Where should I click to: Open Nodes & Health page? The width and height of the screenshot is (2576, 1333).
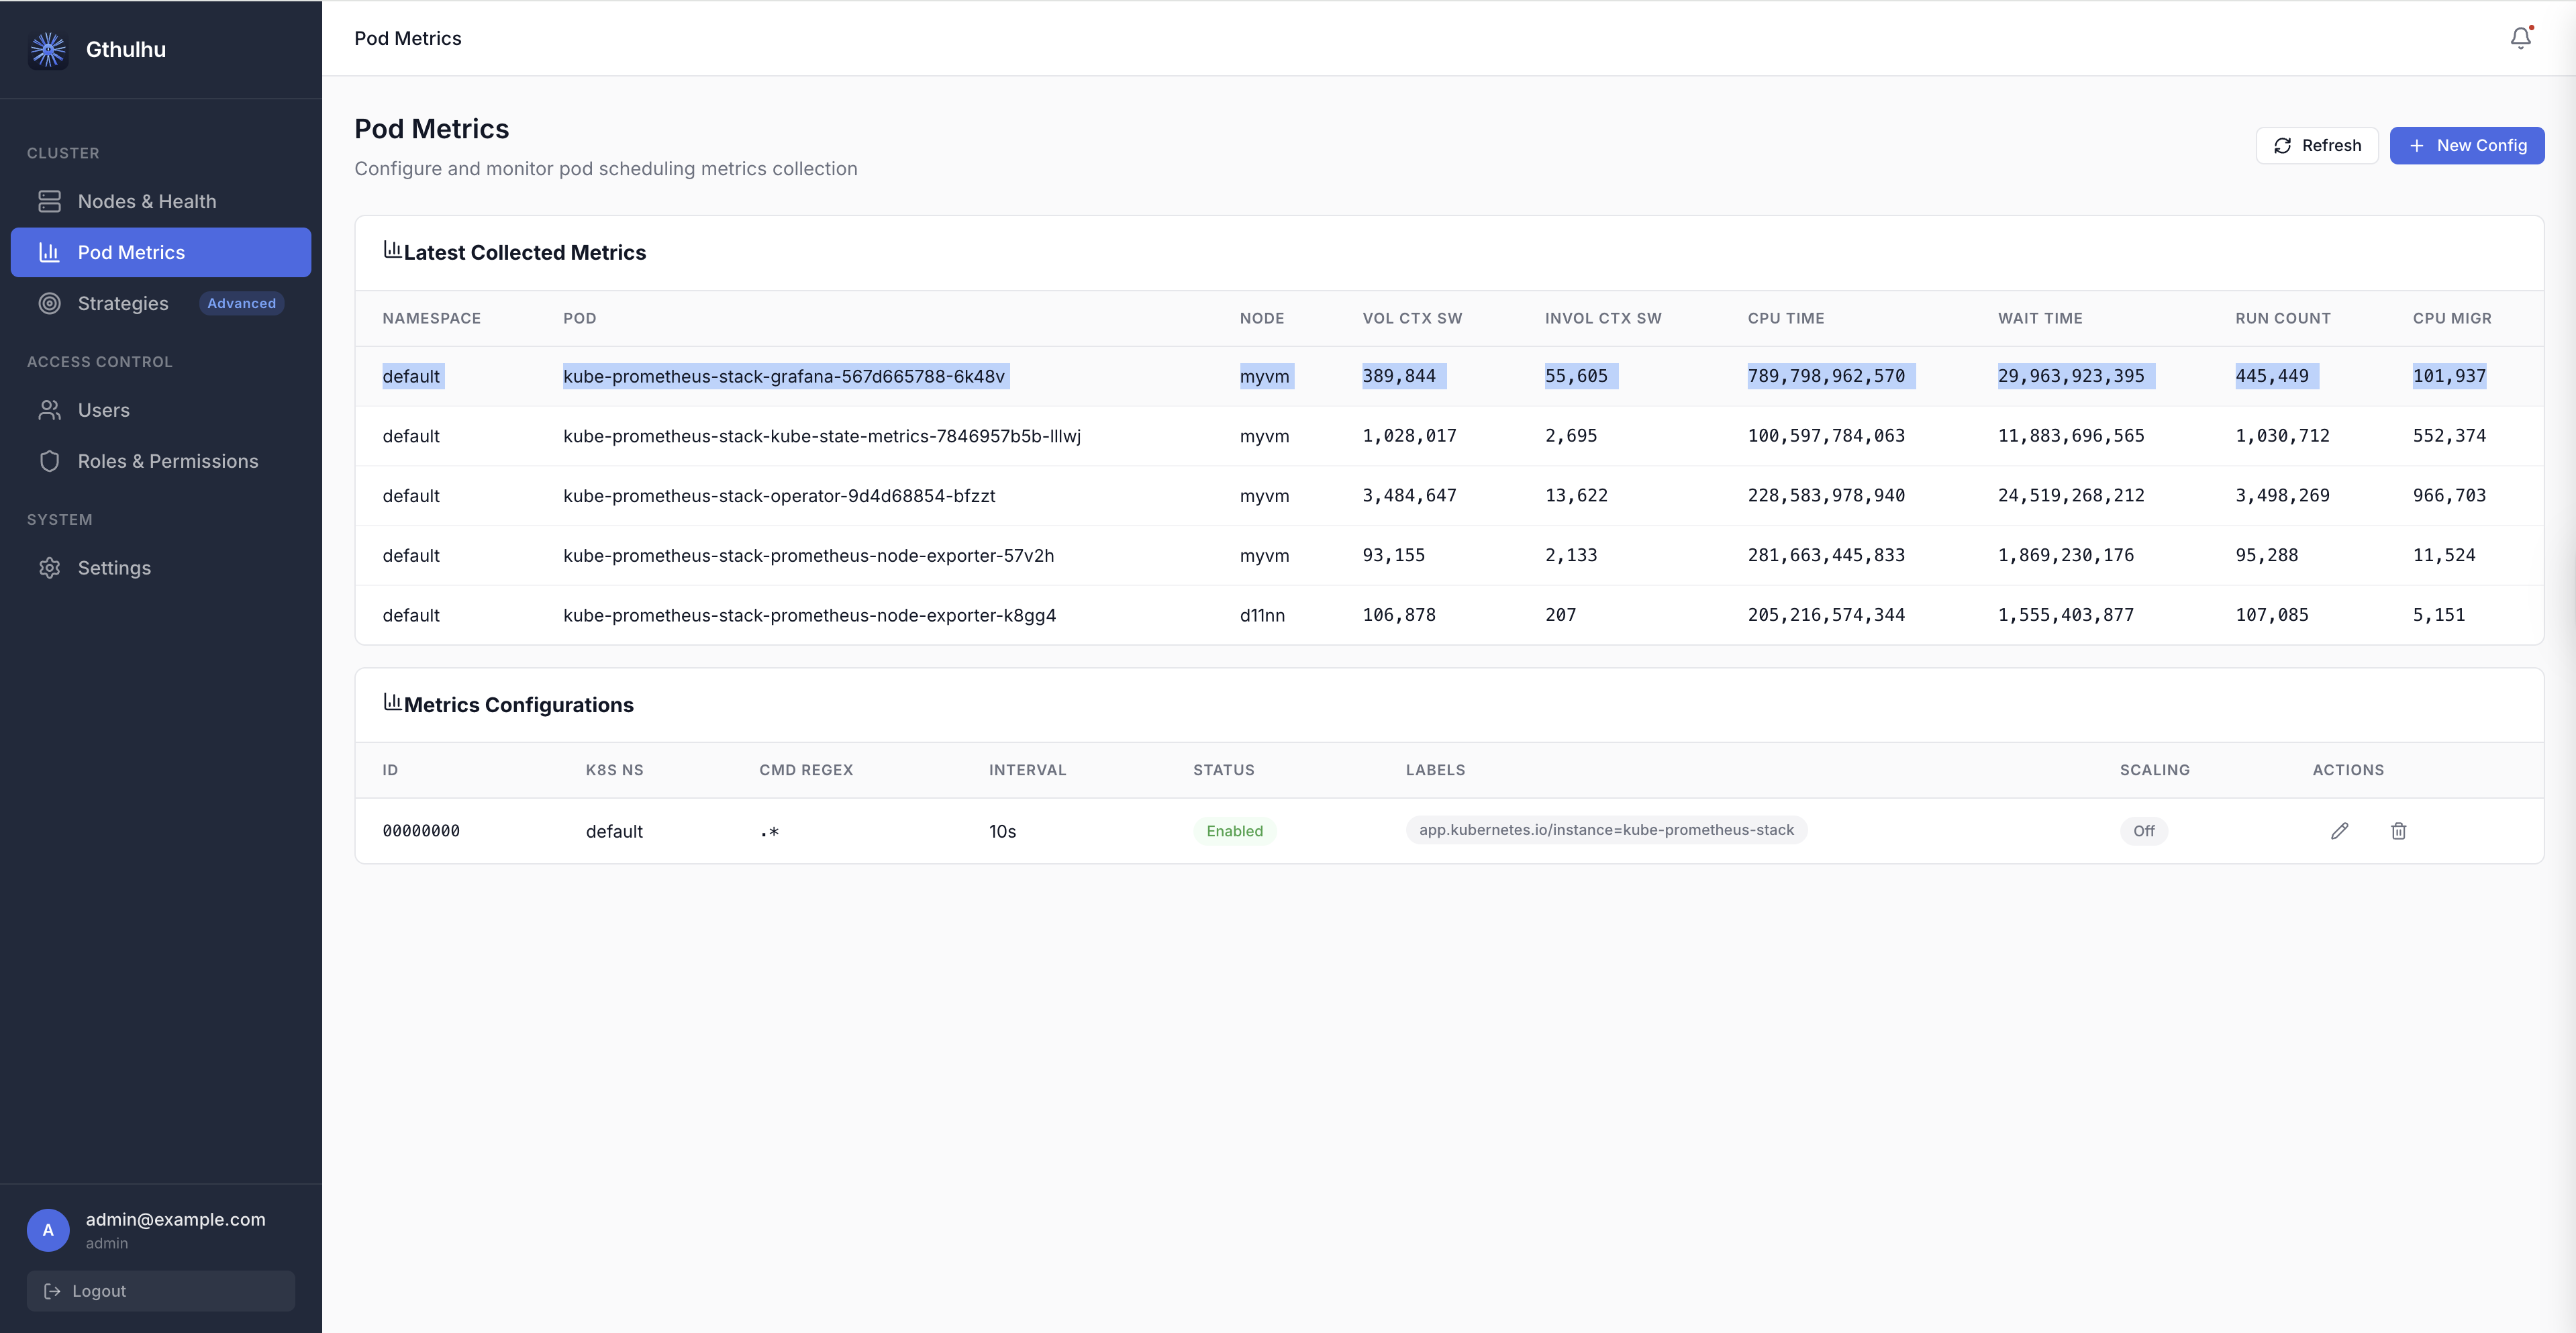pos(146,201)
